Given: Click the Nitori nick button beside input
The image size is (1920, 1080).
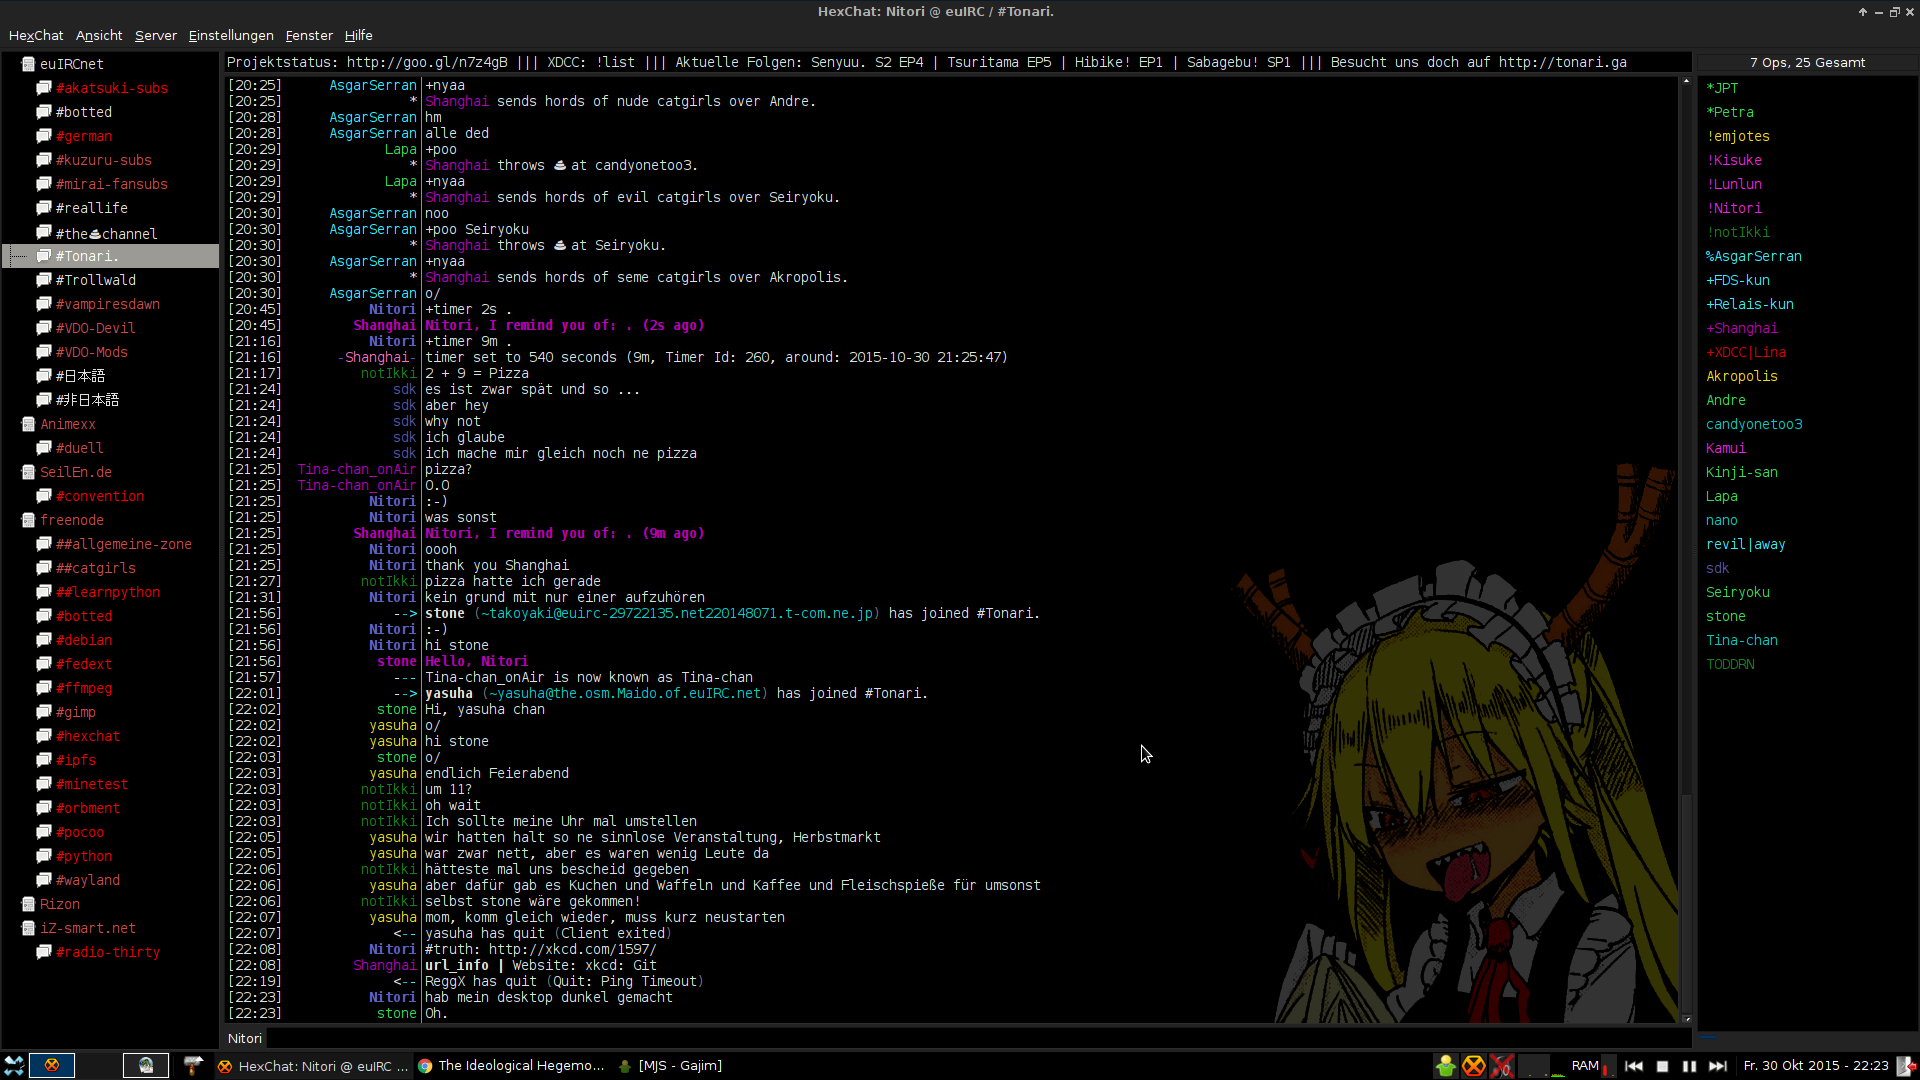Looking at the screenshot, I should pos(244,1038).
